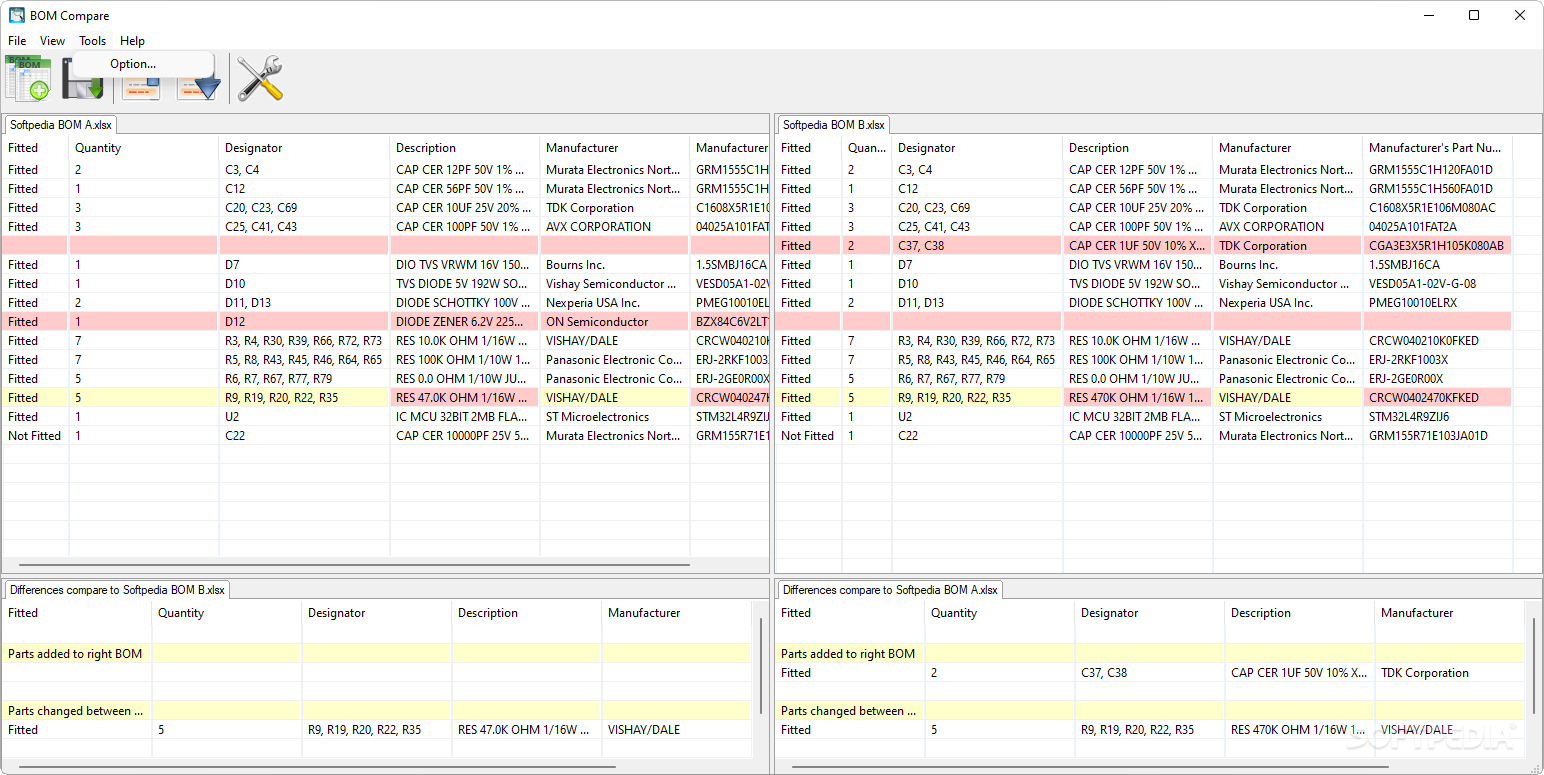
Task: Click horizontal scrollbar of right differences pane
Action: coord(1088,767)
